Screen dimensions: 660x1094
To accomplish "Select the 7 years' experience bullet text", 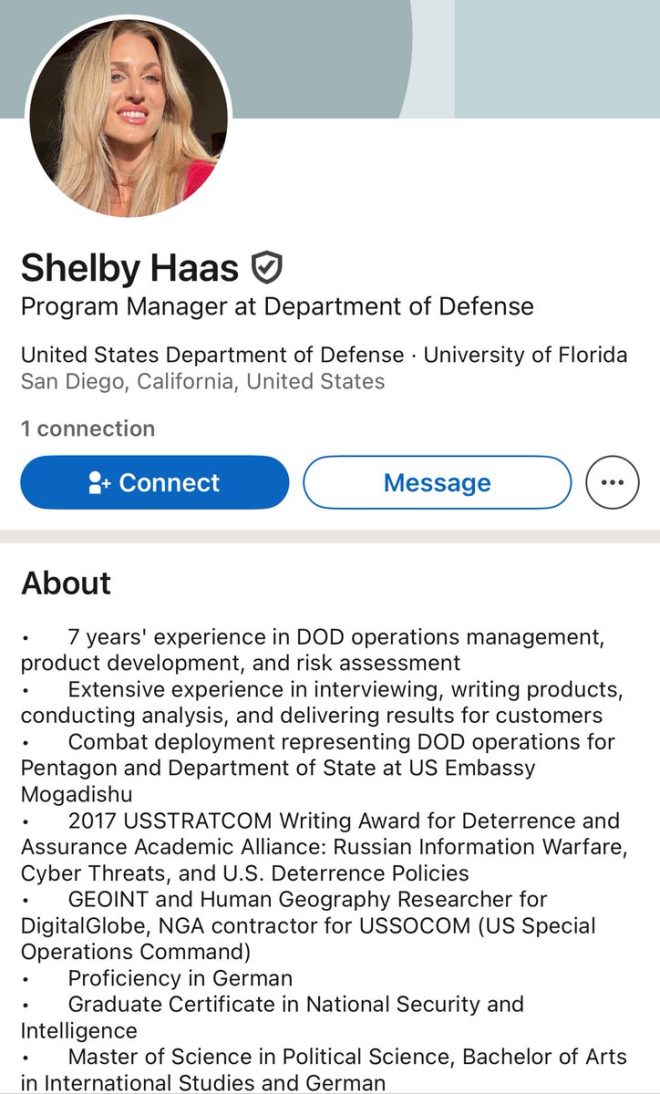I will tap(313, 650).
